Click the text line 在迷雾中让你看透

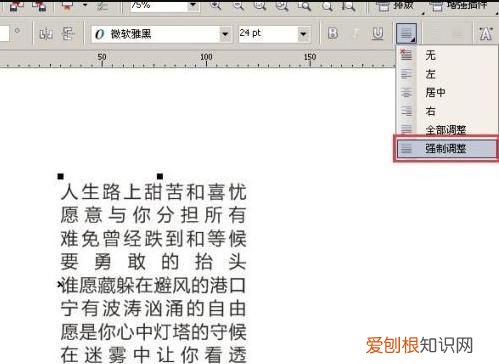click(x=153, y=355)
